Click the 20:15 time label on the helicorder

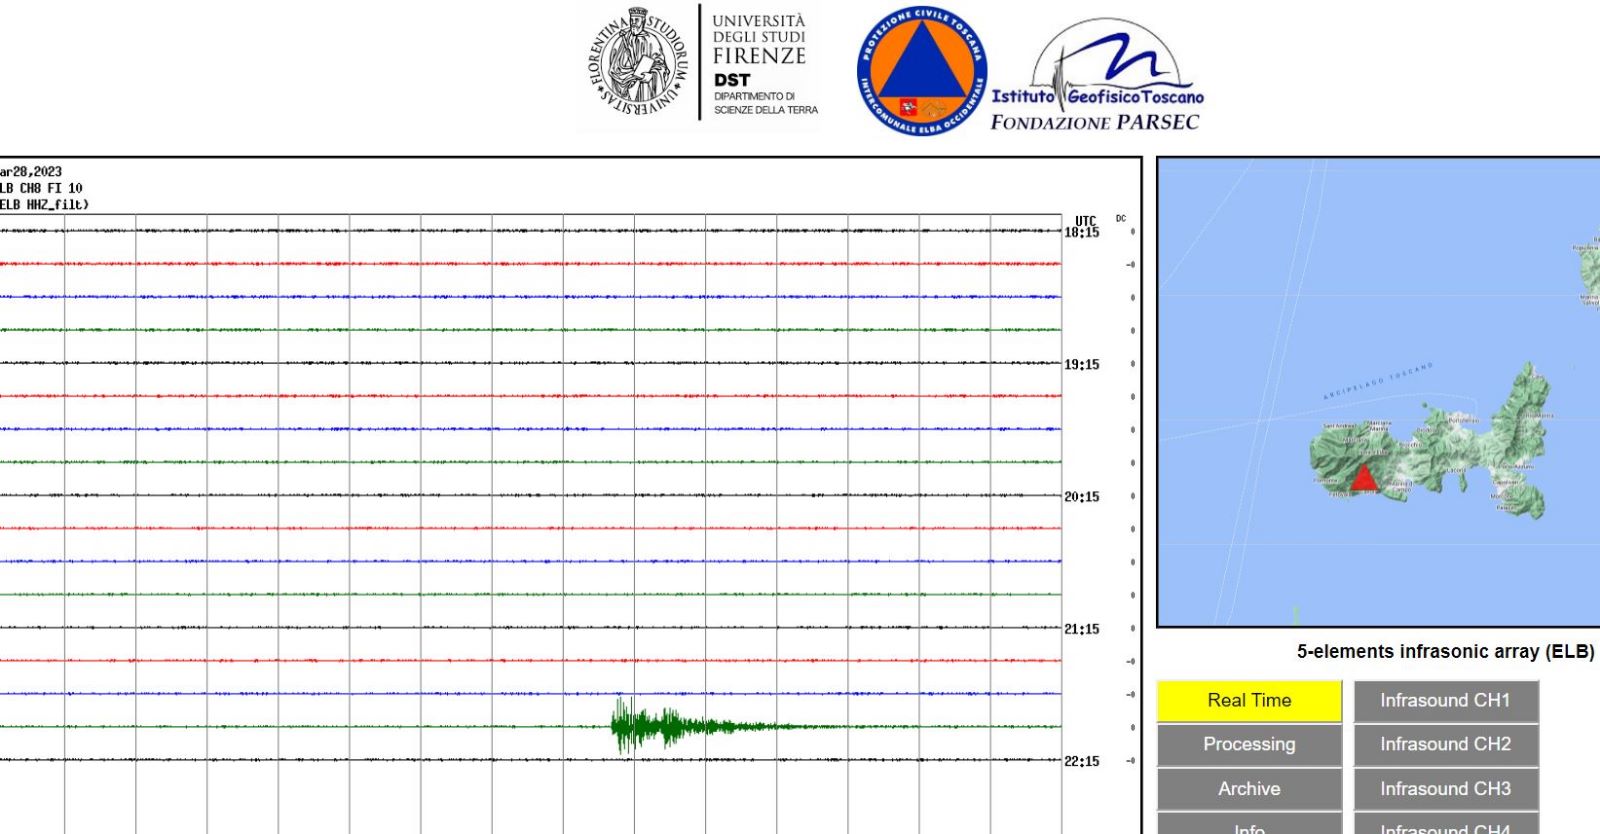[x=1082, y=497]
